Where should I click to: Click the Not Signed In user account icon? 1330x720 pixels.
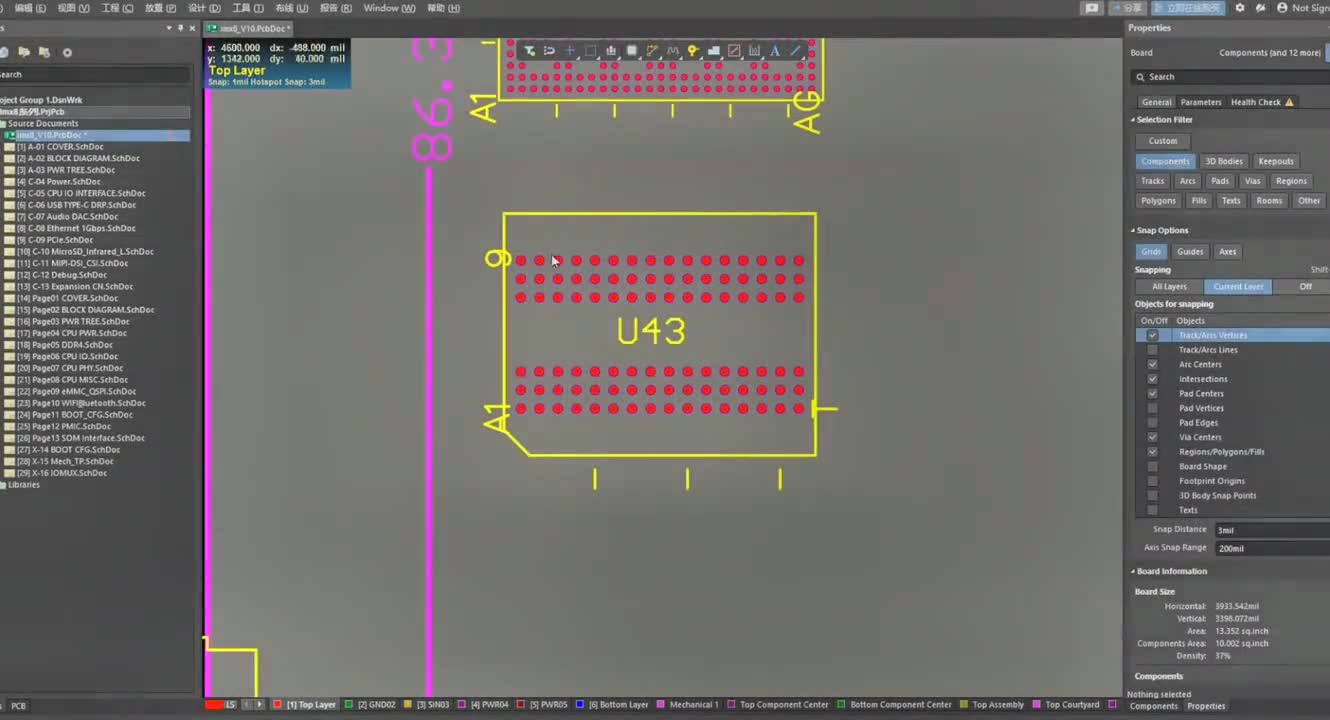1282,8
